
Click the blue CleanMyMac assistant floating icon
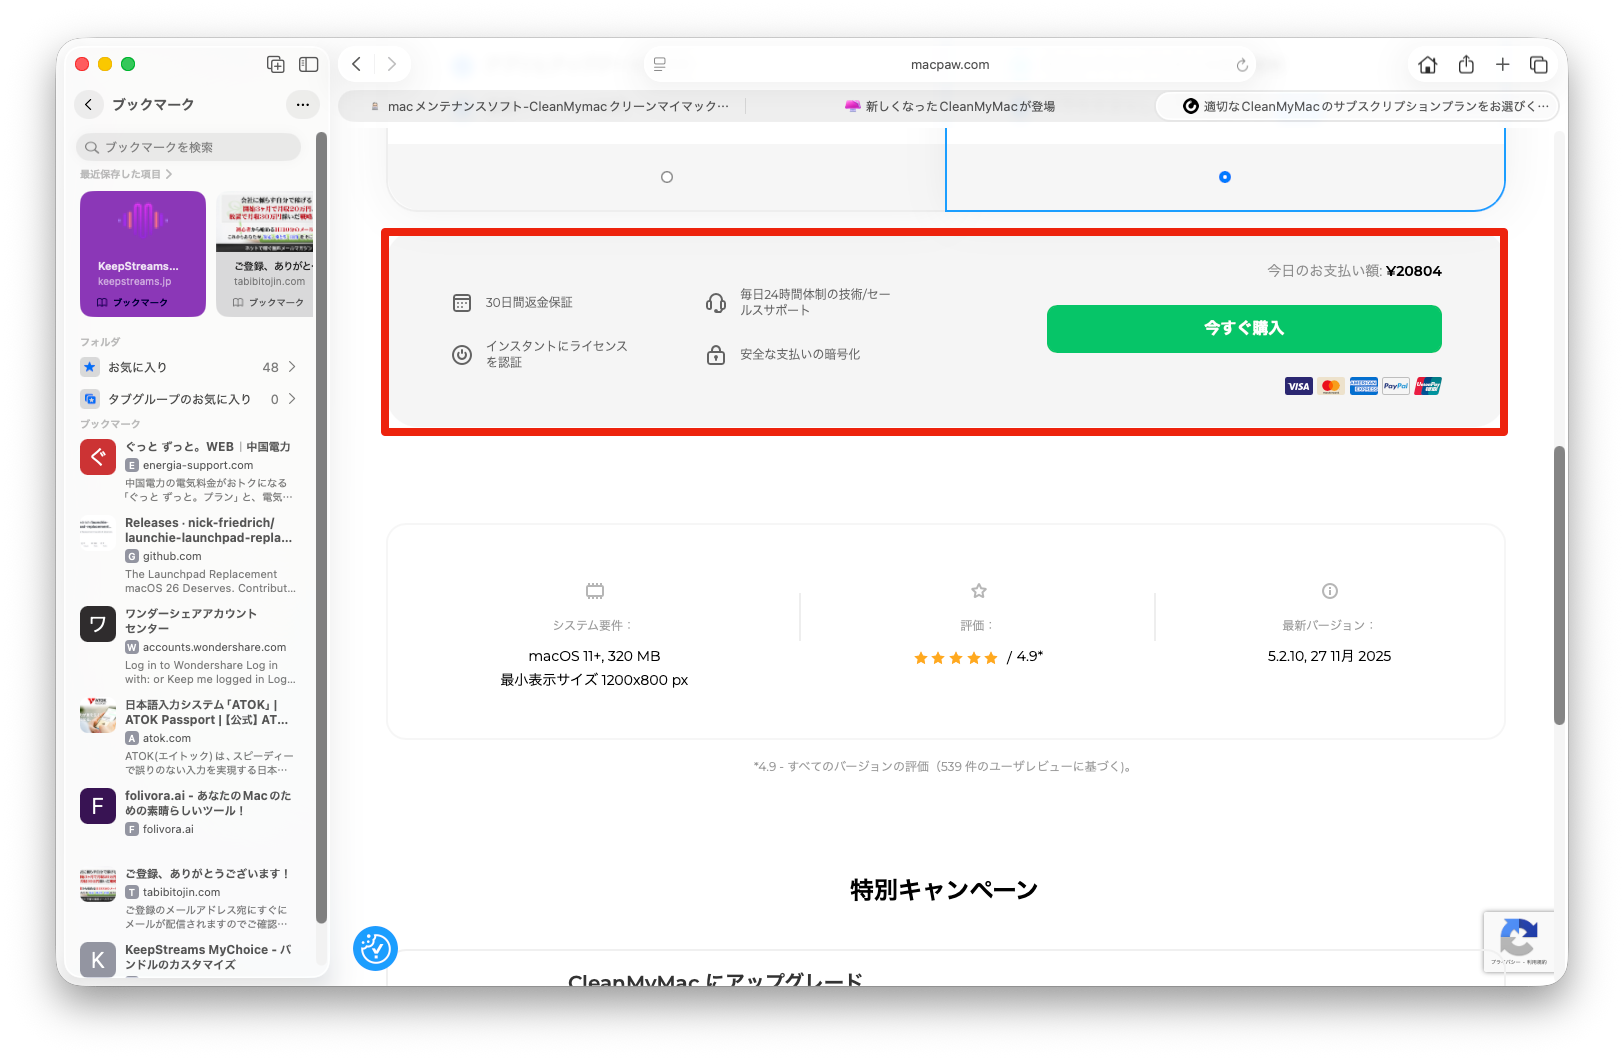375,948
